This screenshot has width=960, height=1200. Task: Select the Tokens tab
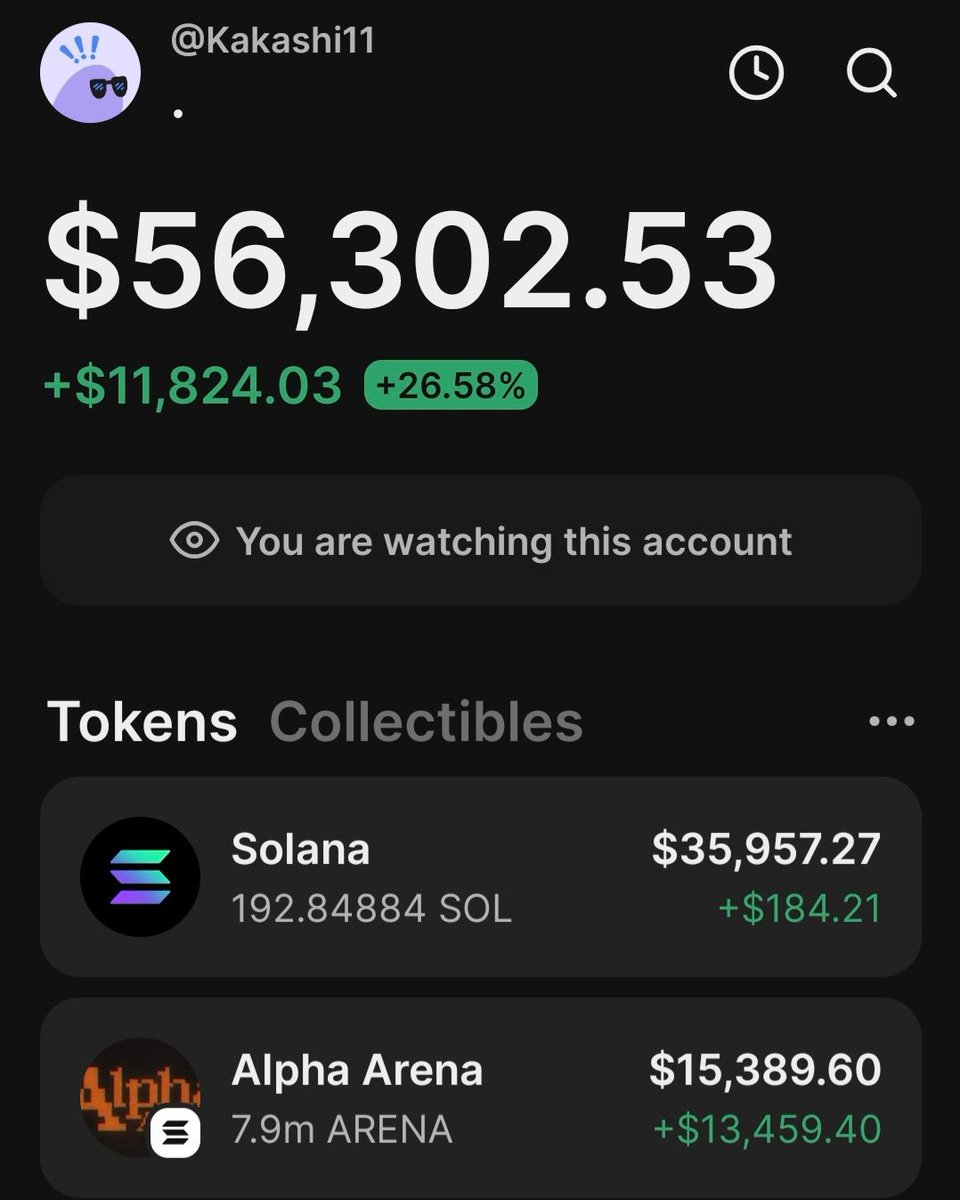click(142, 721)
